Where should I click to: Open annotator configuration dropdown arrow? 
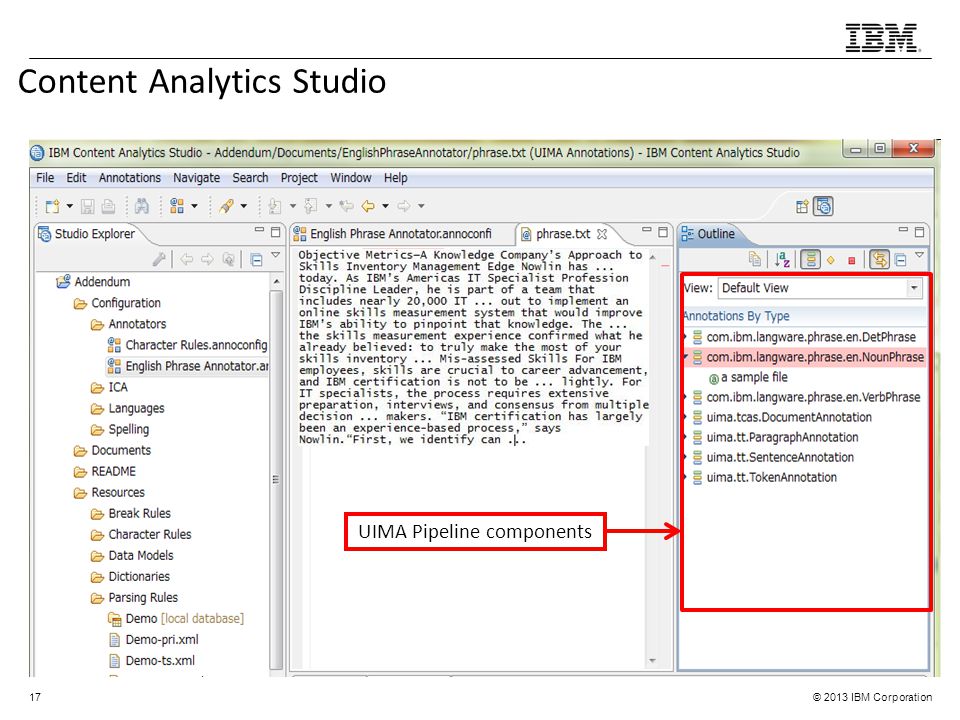coord(194,206)
